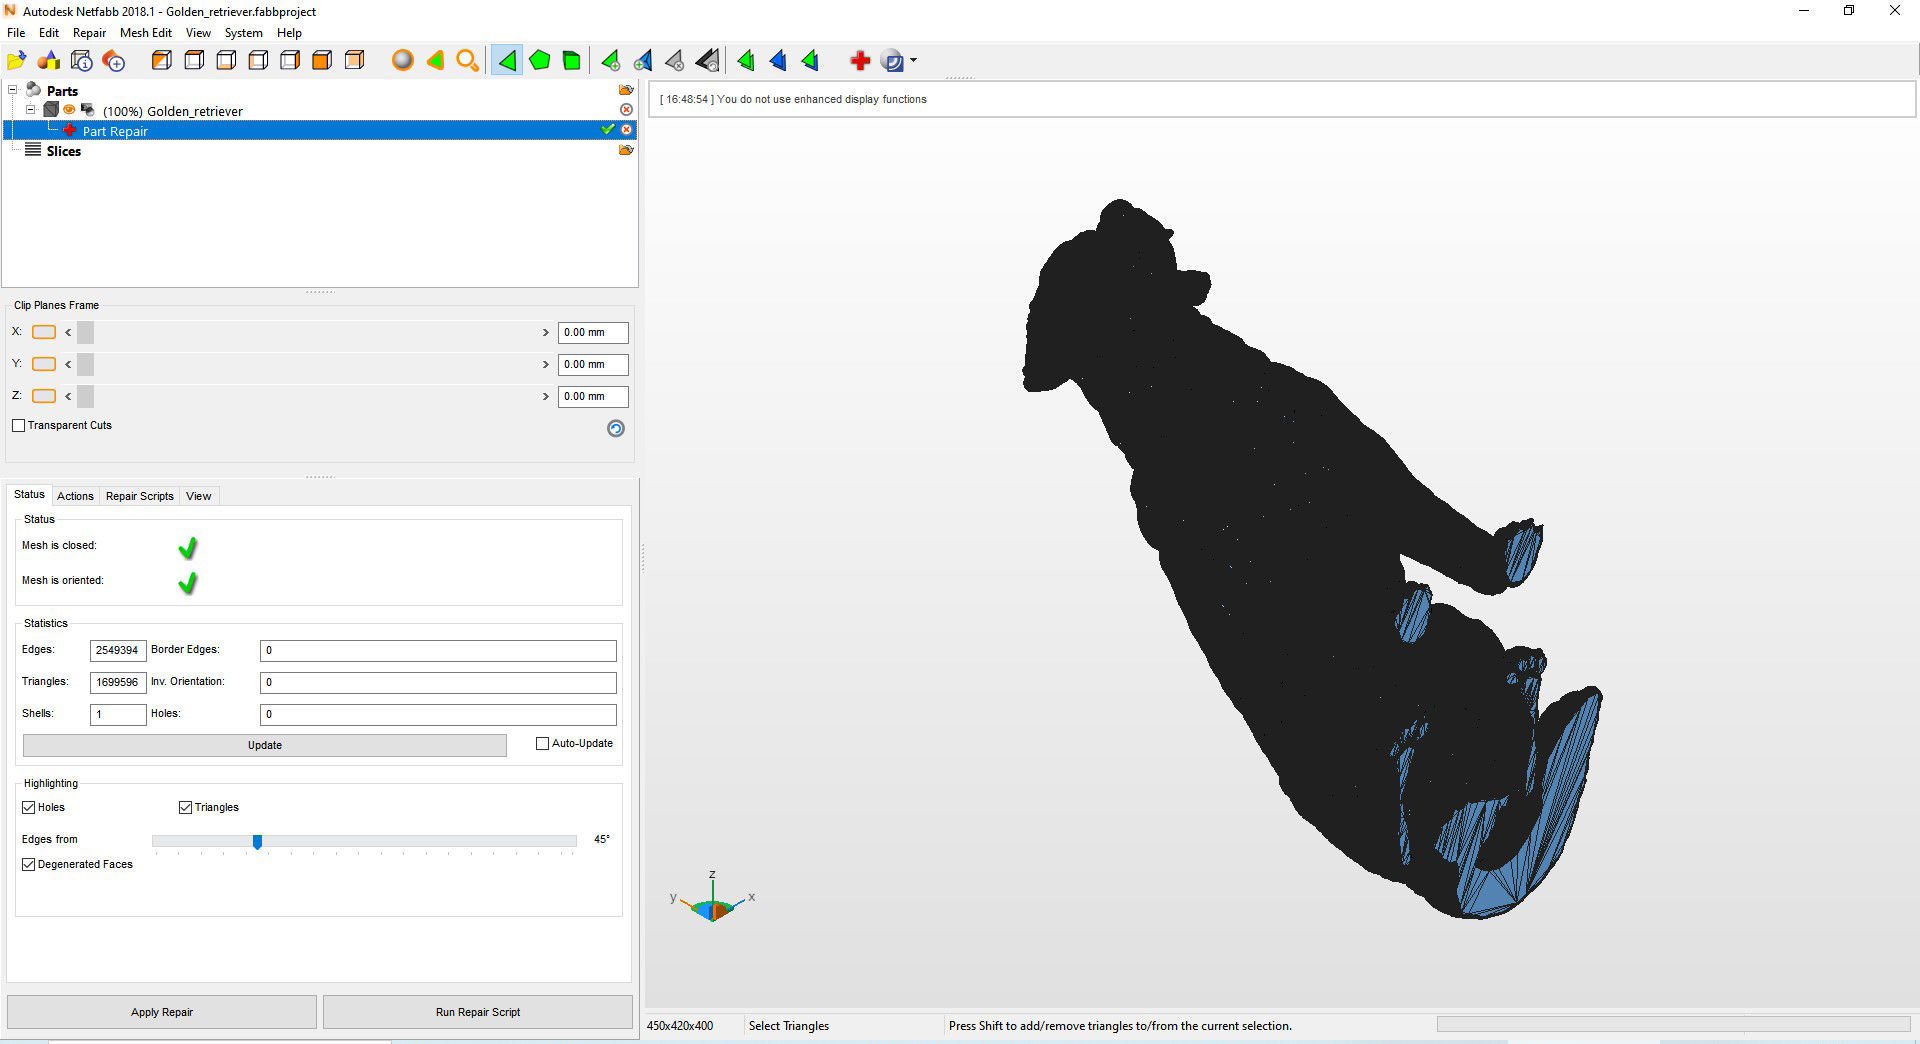Select the seventh cube view icon
This screenshot has width=1920, height=1044.
[354, 61]
